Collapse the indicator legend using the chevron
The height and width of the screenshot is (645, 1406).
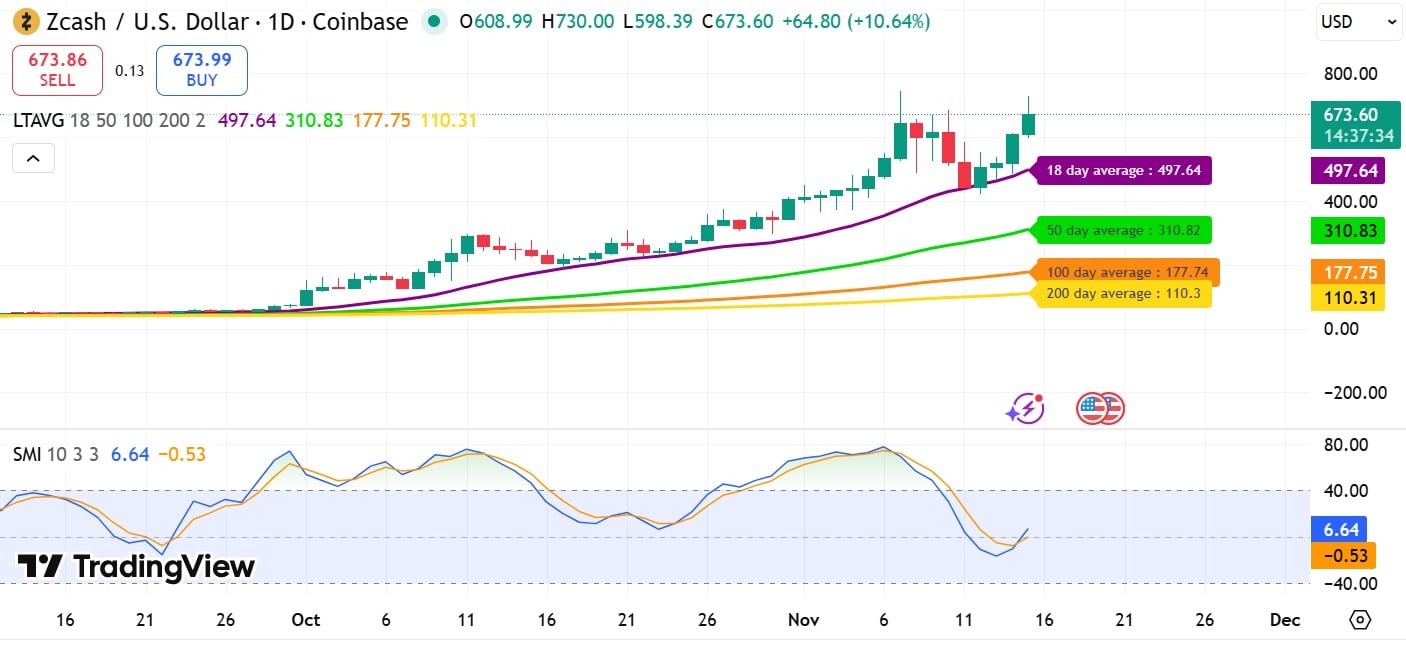pos(33,157)
